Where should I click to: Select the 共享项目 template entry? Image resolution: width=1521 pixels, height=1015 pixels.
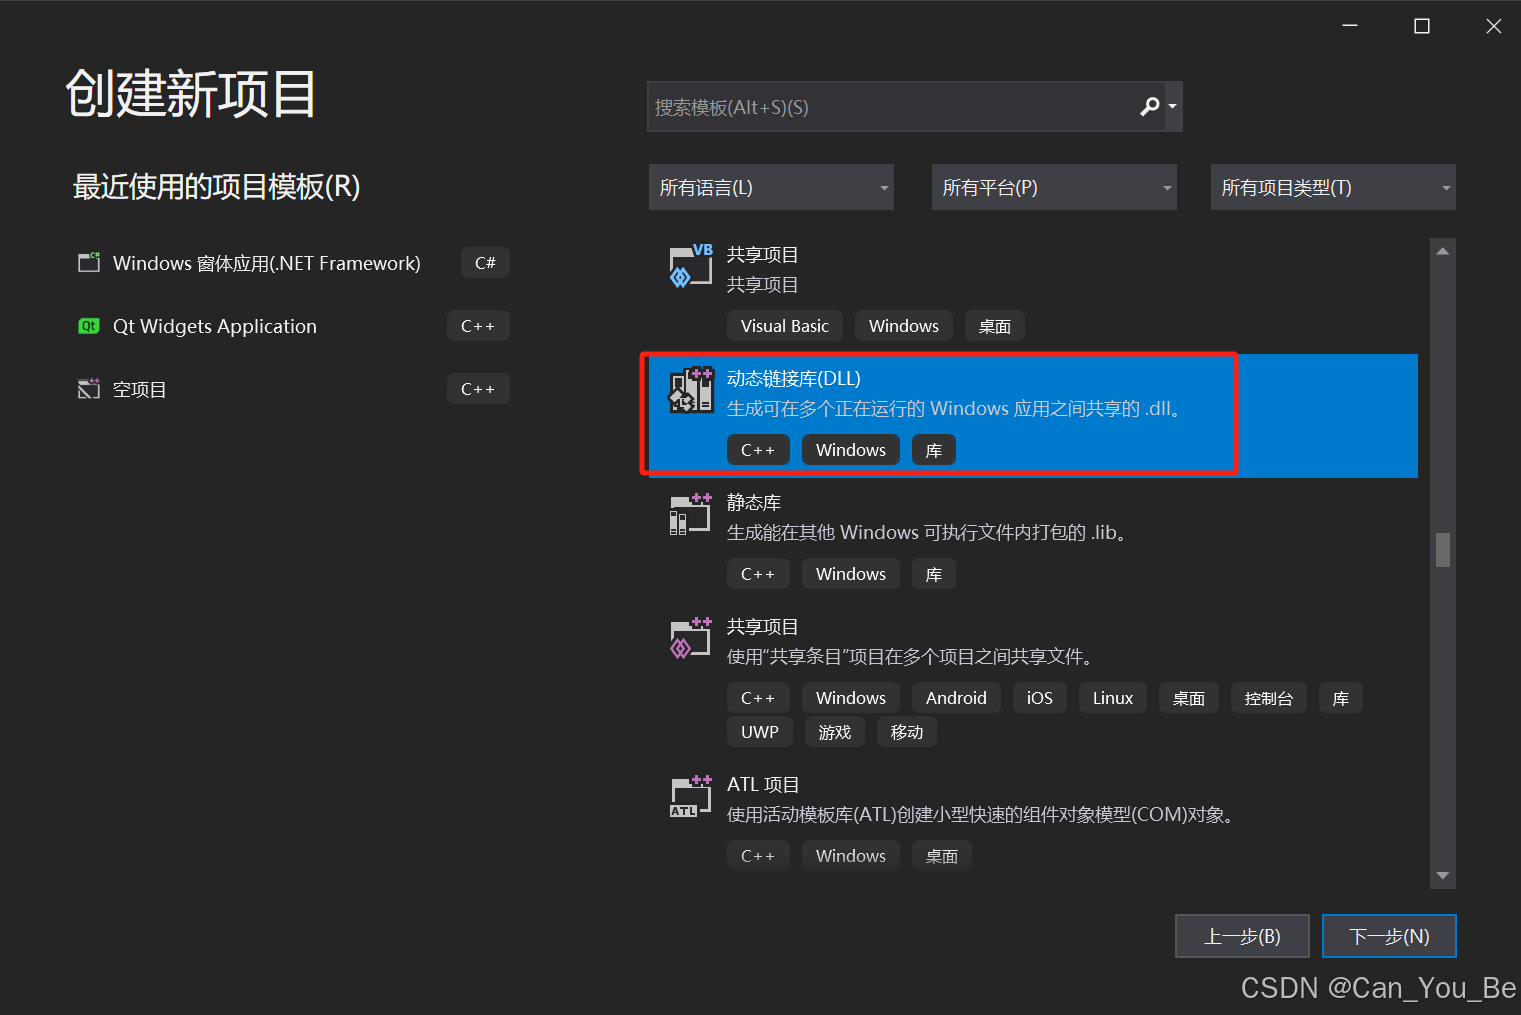coord(900,640)
